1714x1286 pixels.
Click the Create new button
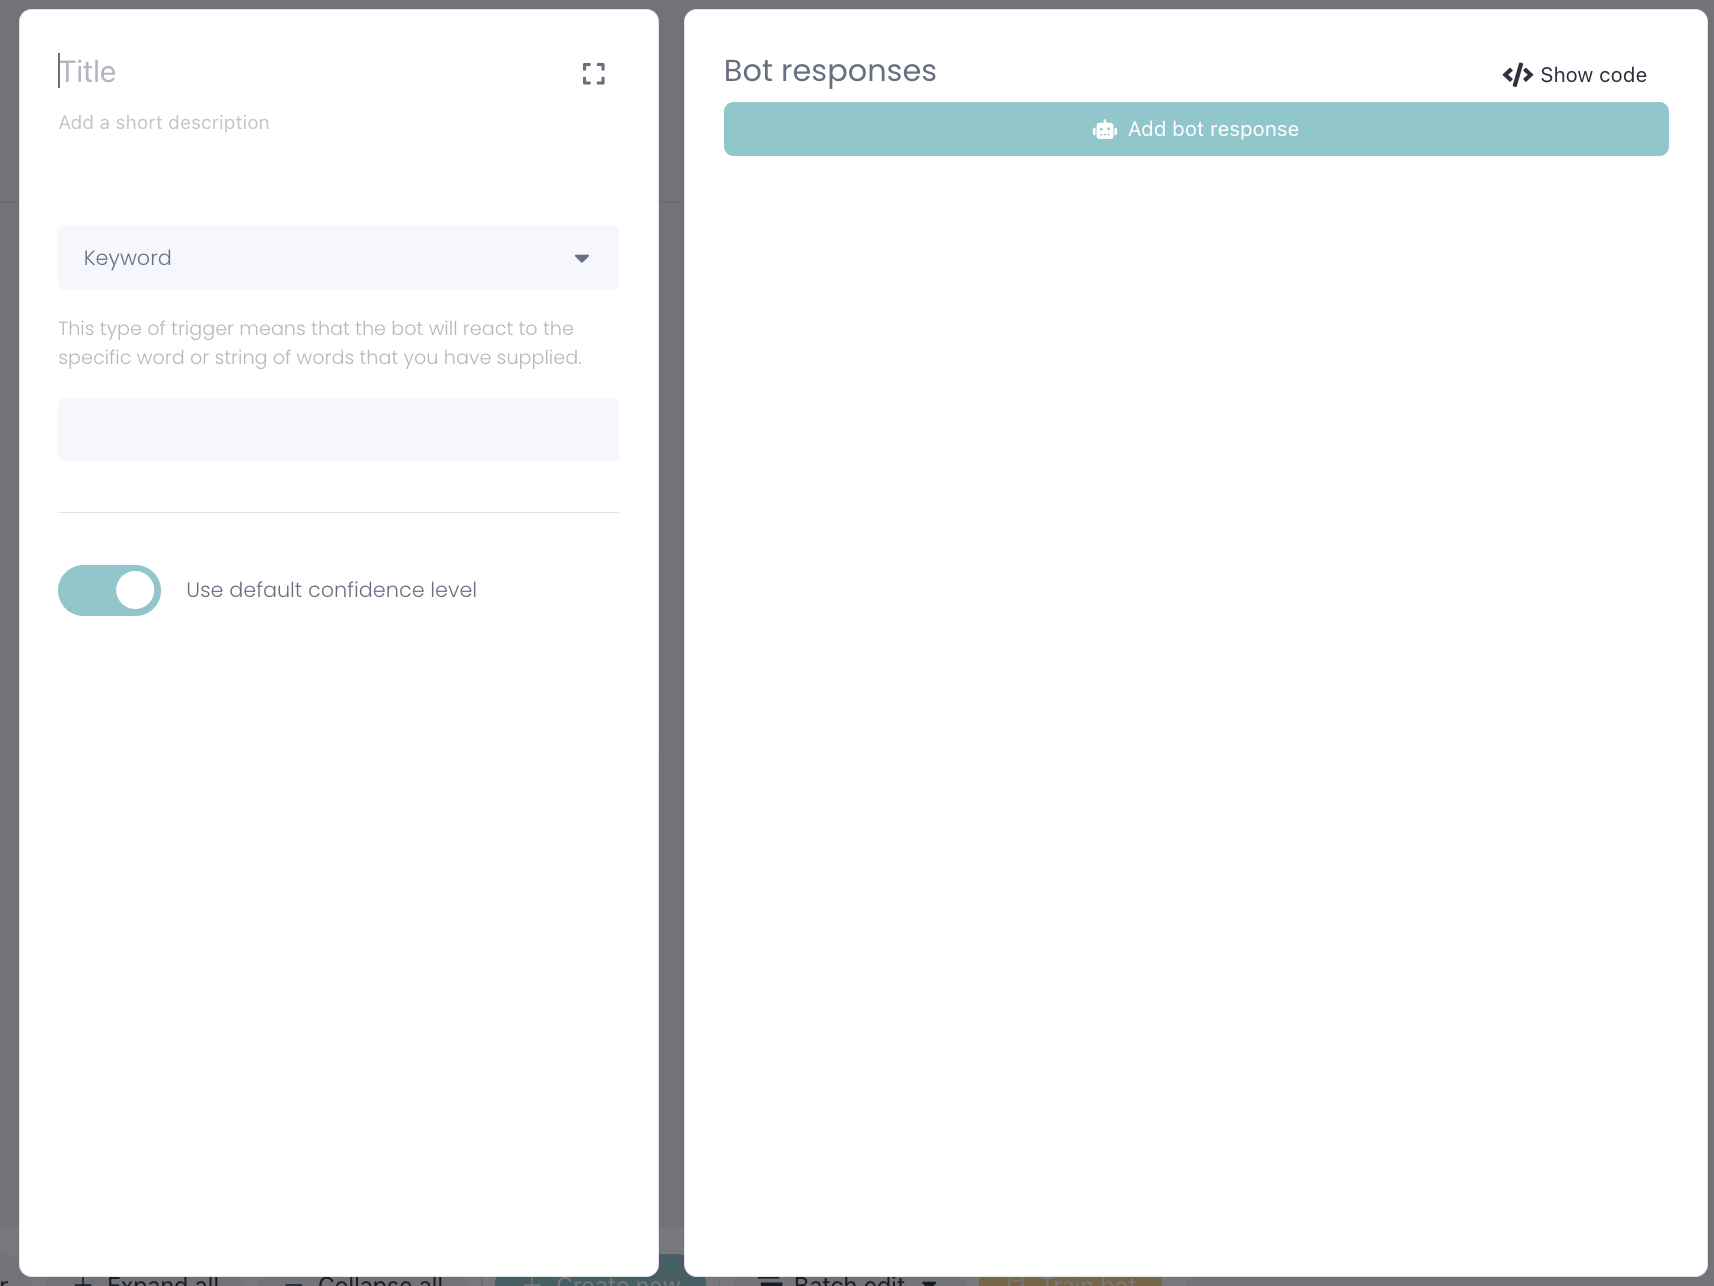click(601, 1280)
